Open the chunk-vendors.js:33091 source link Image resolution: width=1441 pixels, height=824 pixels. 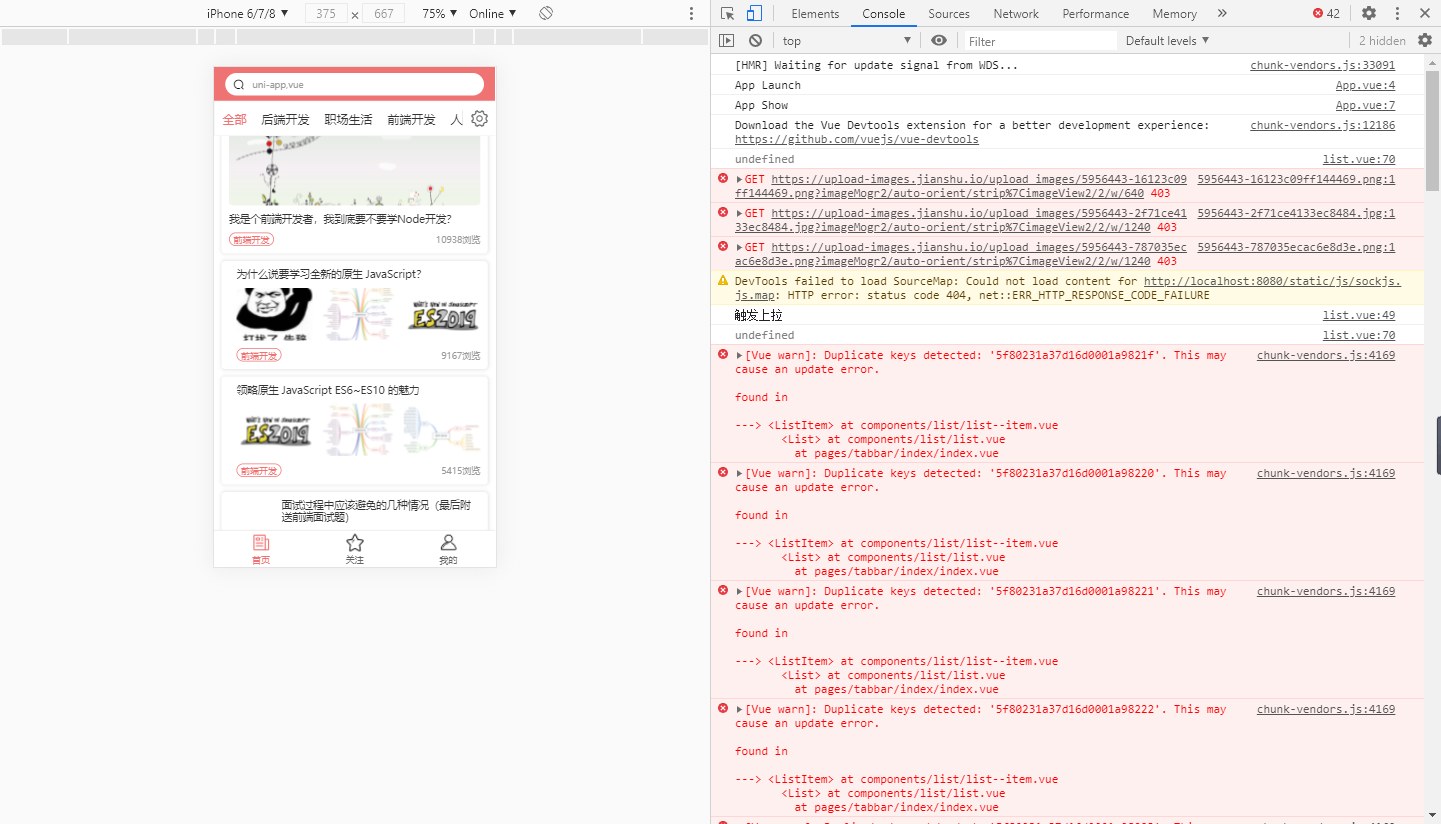1322,65
